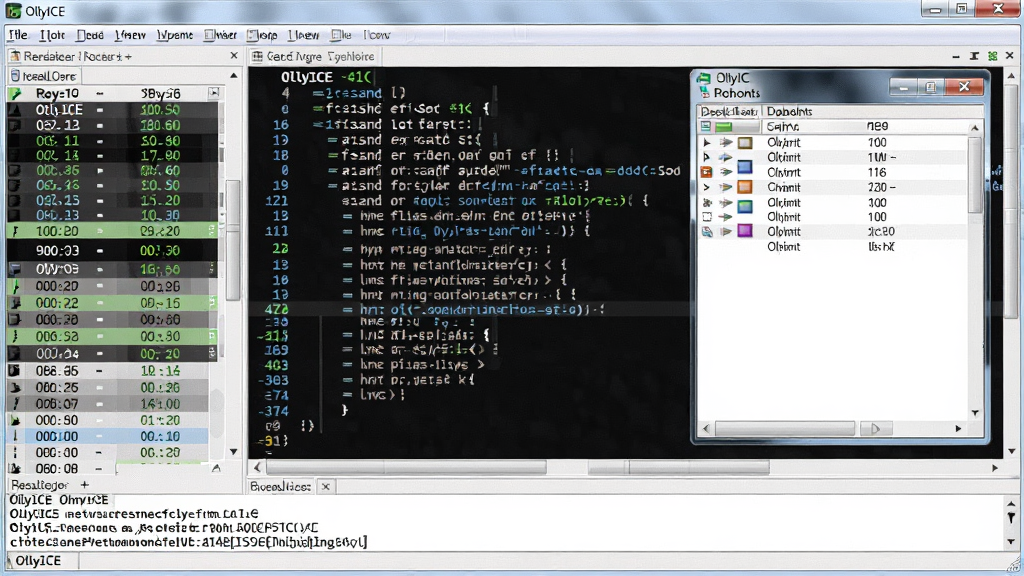Click the tan square icon in the popup's first row
The image size is (1024, 576).
(x=745, y=142)
